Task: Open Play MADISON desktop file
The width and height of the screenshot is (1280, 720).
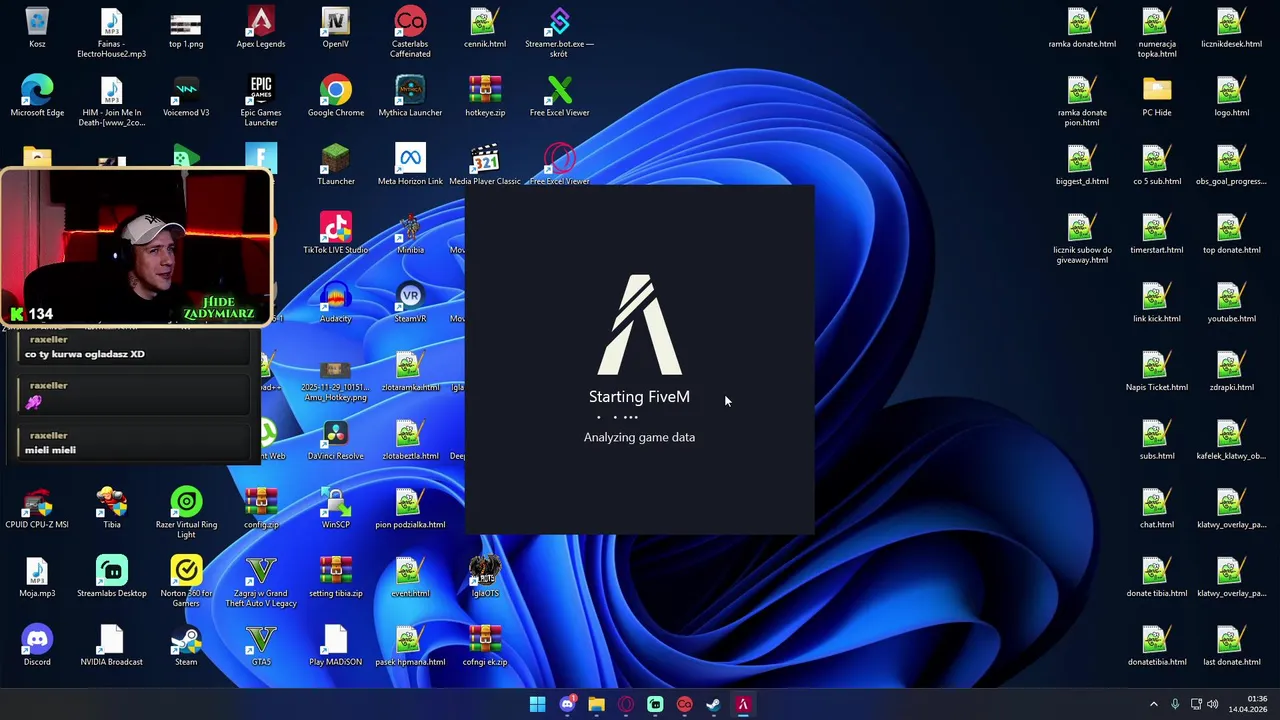Action: tap(336, 645)
